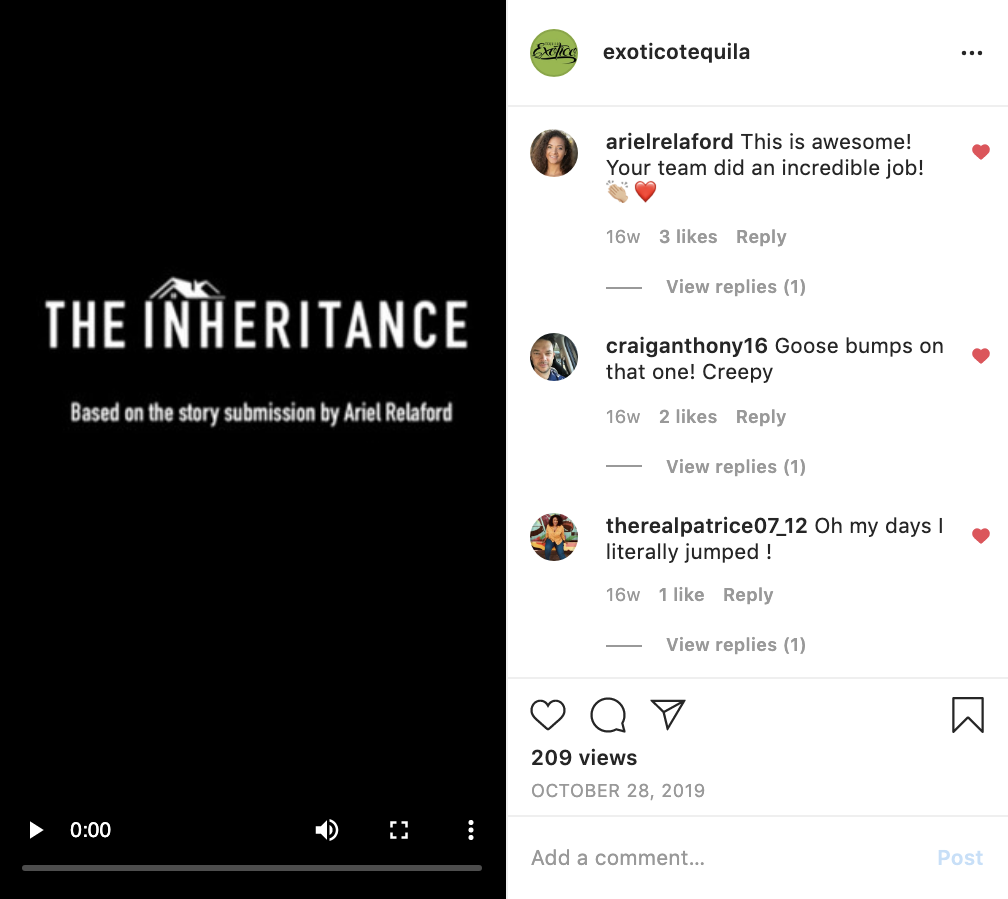Viewport: 1008px width, 899px height.
Task: Toggle like on therealpatrice07_12's comment
Action: [981, 536]
